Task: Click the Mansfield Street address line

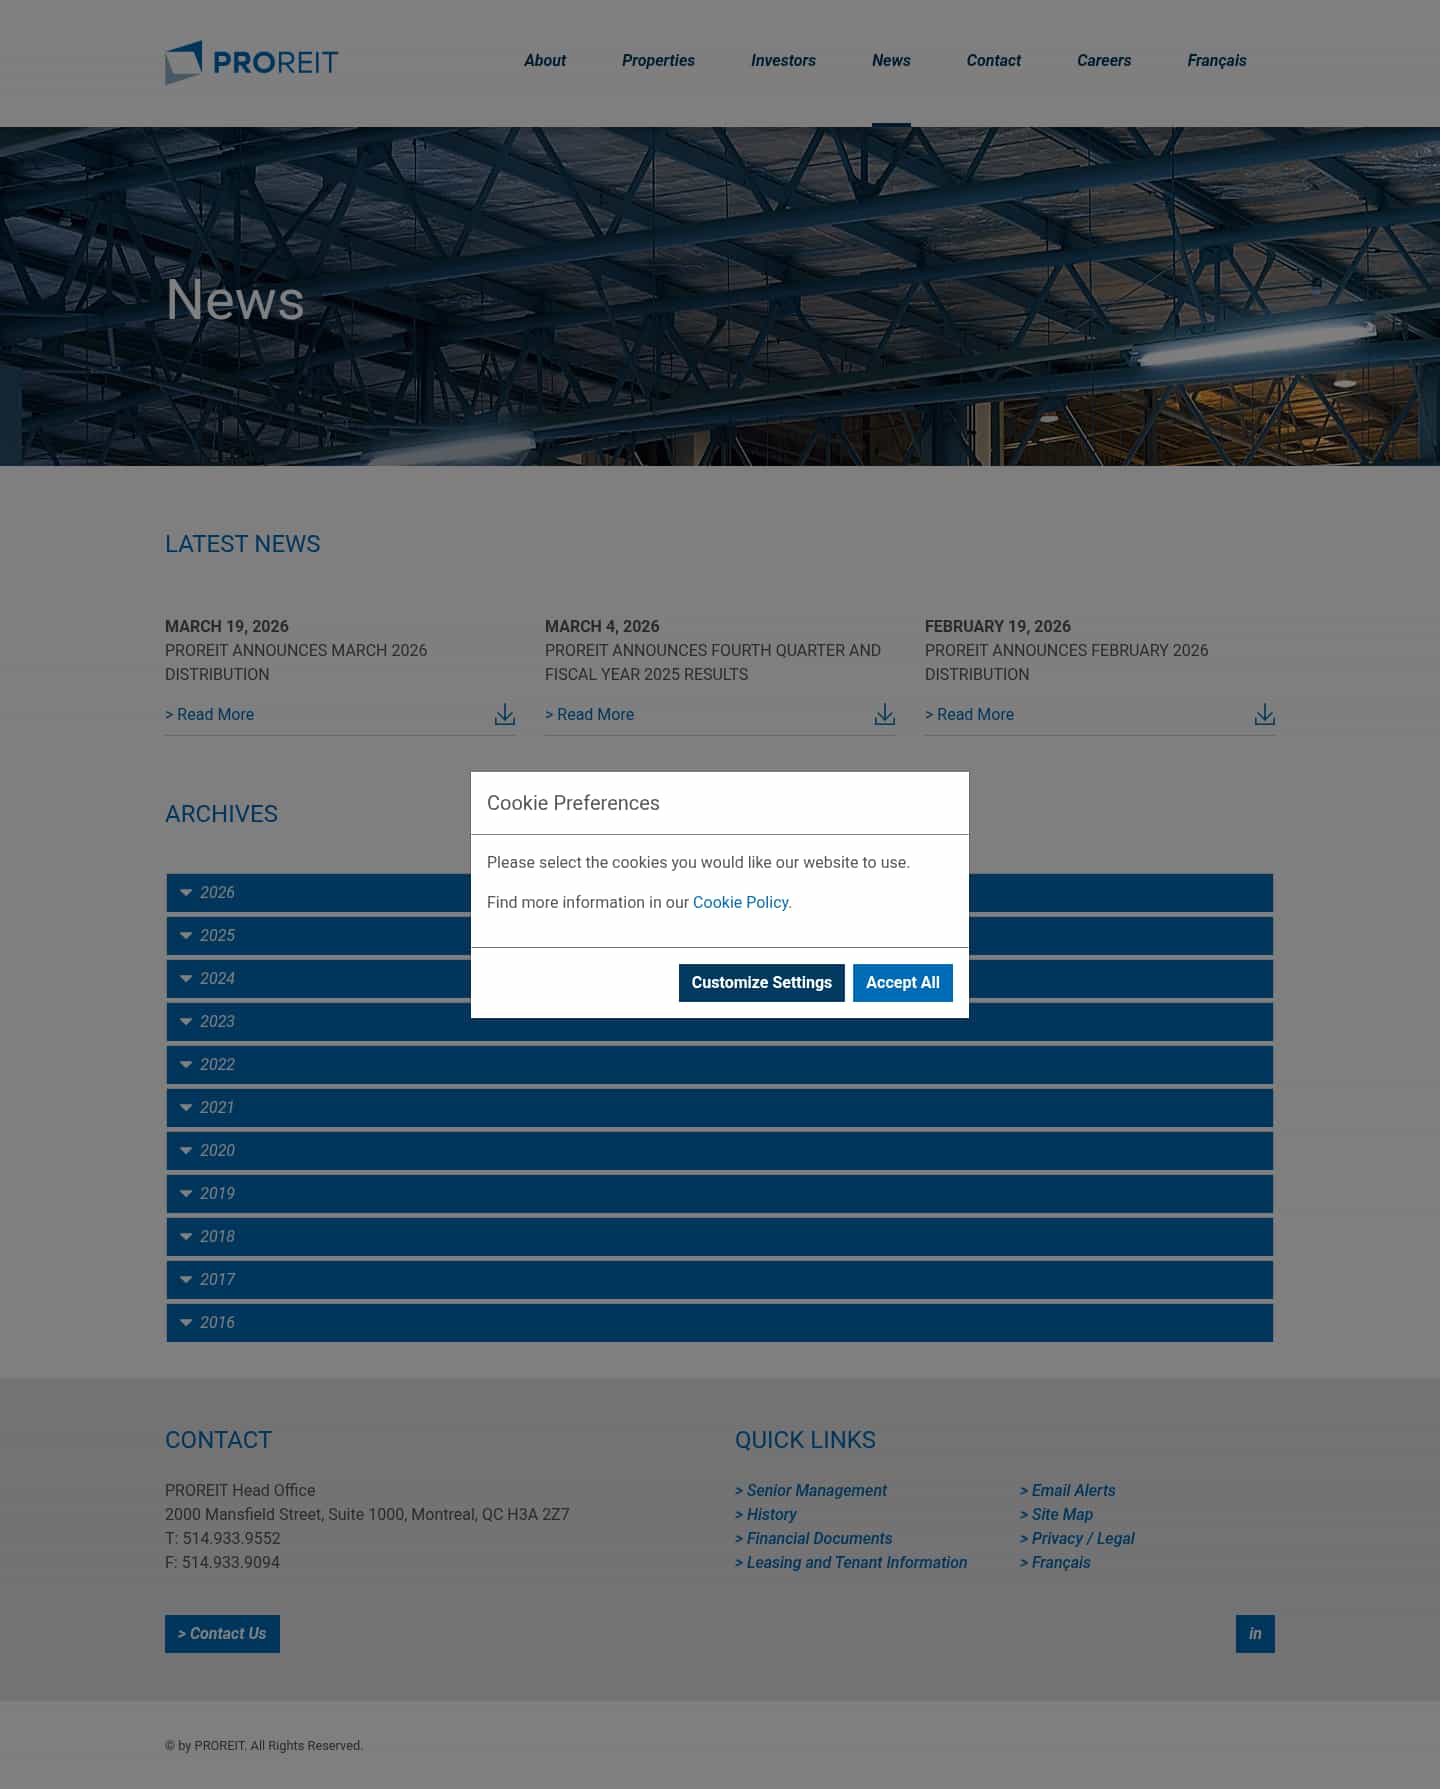Action: [x=367, y=1515]
